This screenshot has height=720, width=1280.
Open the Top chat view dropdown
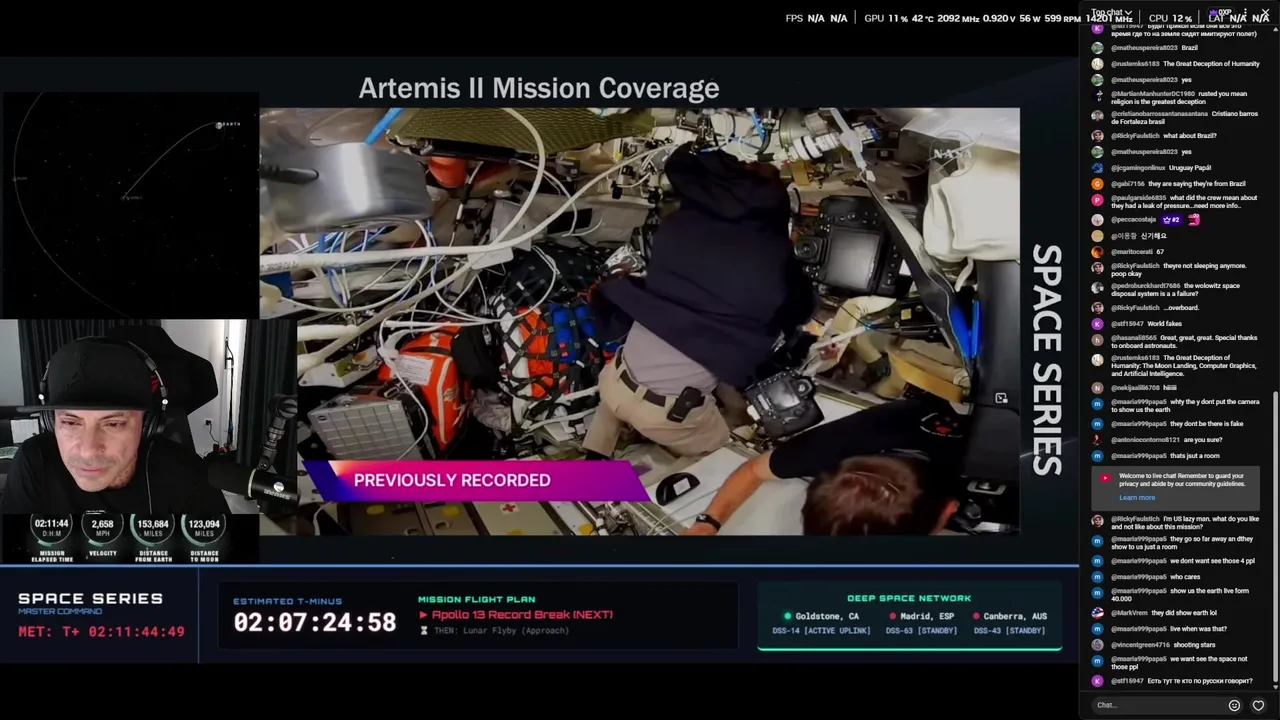(x=1110, y=13)
